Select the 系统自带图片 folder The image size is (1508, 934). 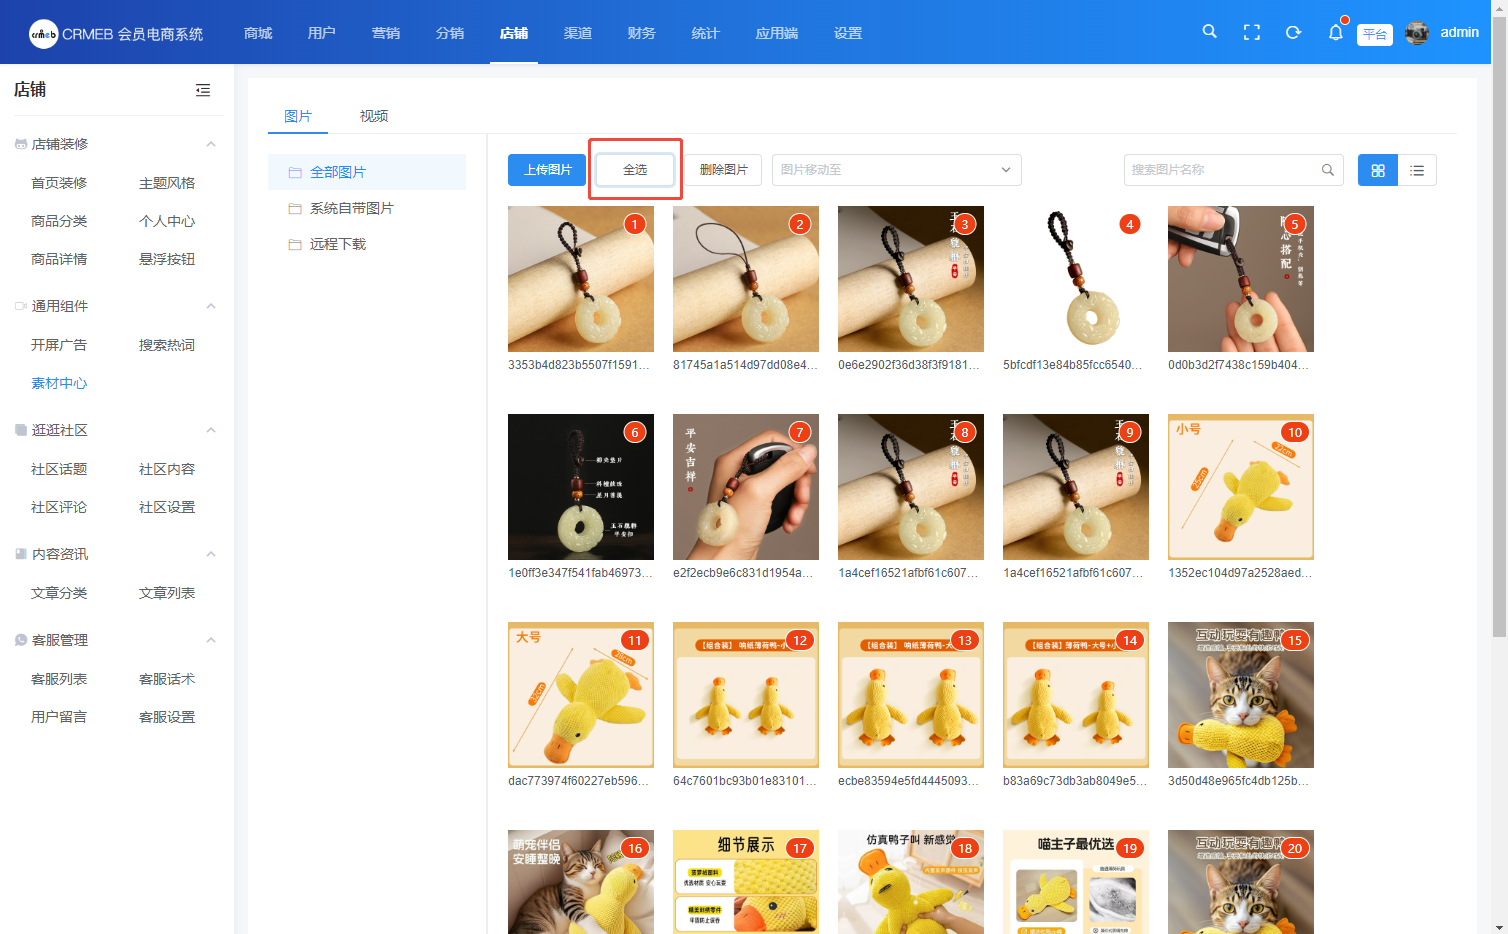[x=367, y=208]
